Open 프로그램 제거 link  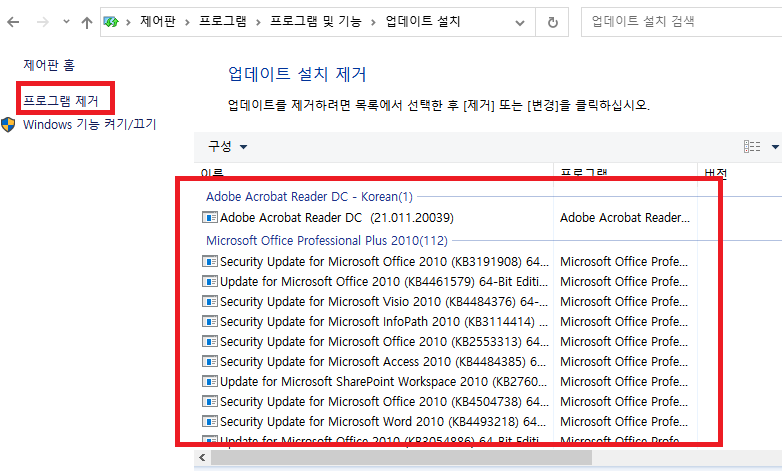point(61,101)
